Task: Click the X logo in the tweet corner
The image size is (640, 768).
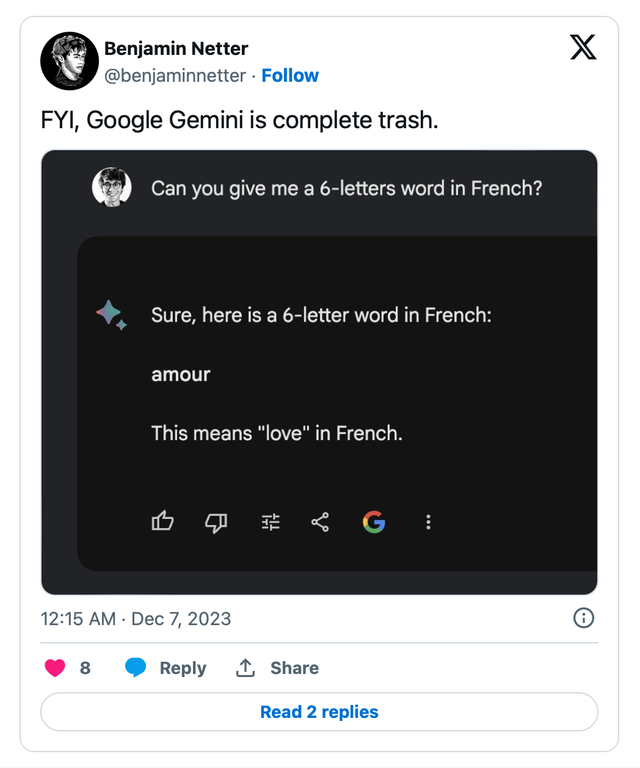Action: coord(583,47)
